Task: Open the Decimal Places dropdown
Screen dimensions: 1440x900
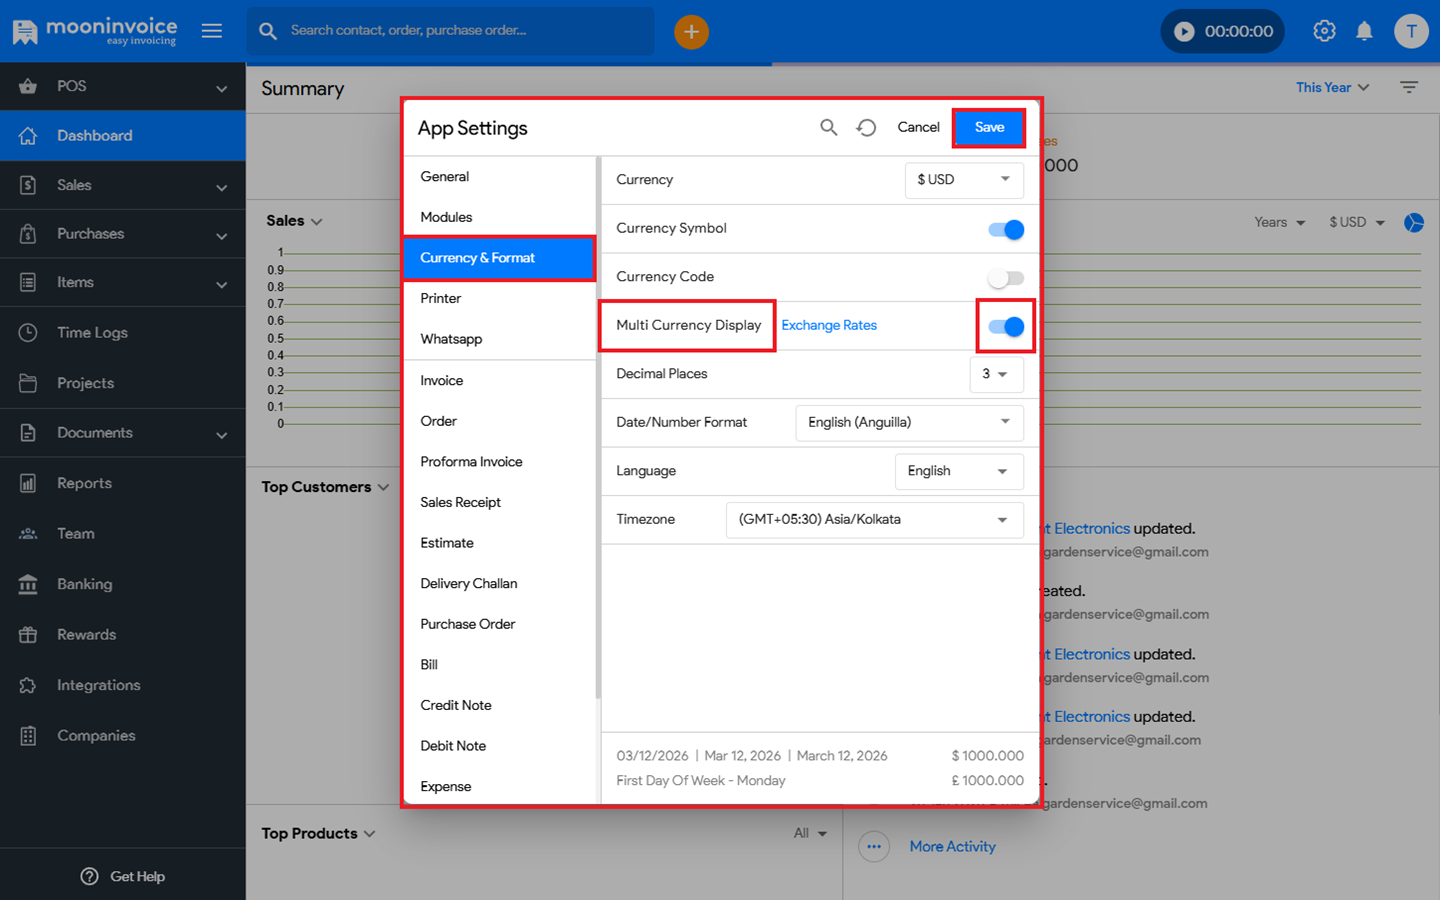Action: (996, 374)
